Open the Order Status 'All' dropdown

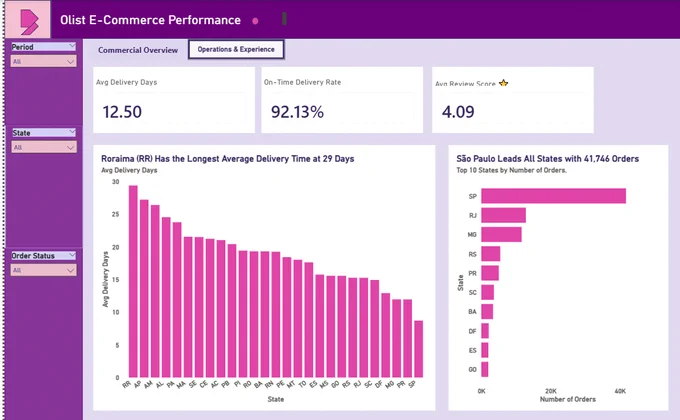(x=44, y=270)
